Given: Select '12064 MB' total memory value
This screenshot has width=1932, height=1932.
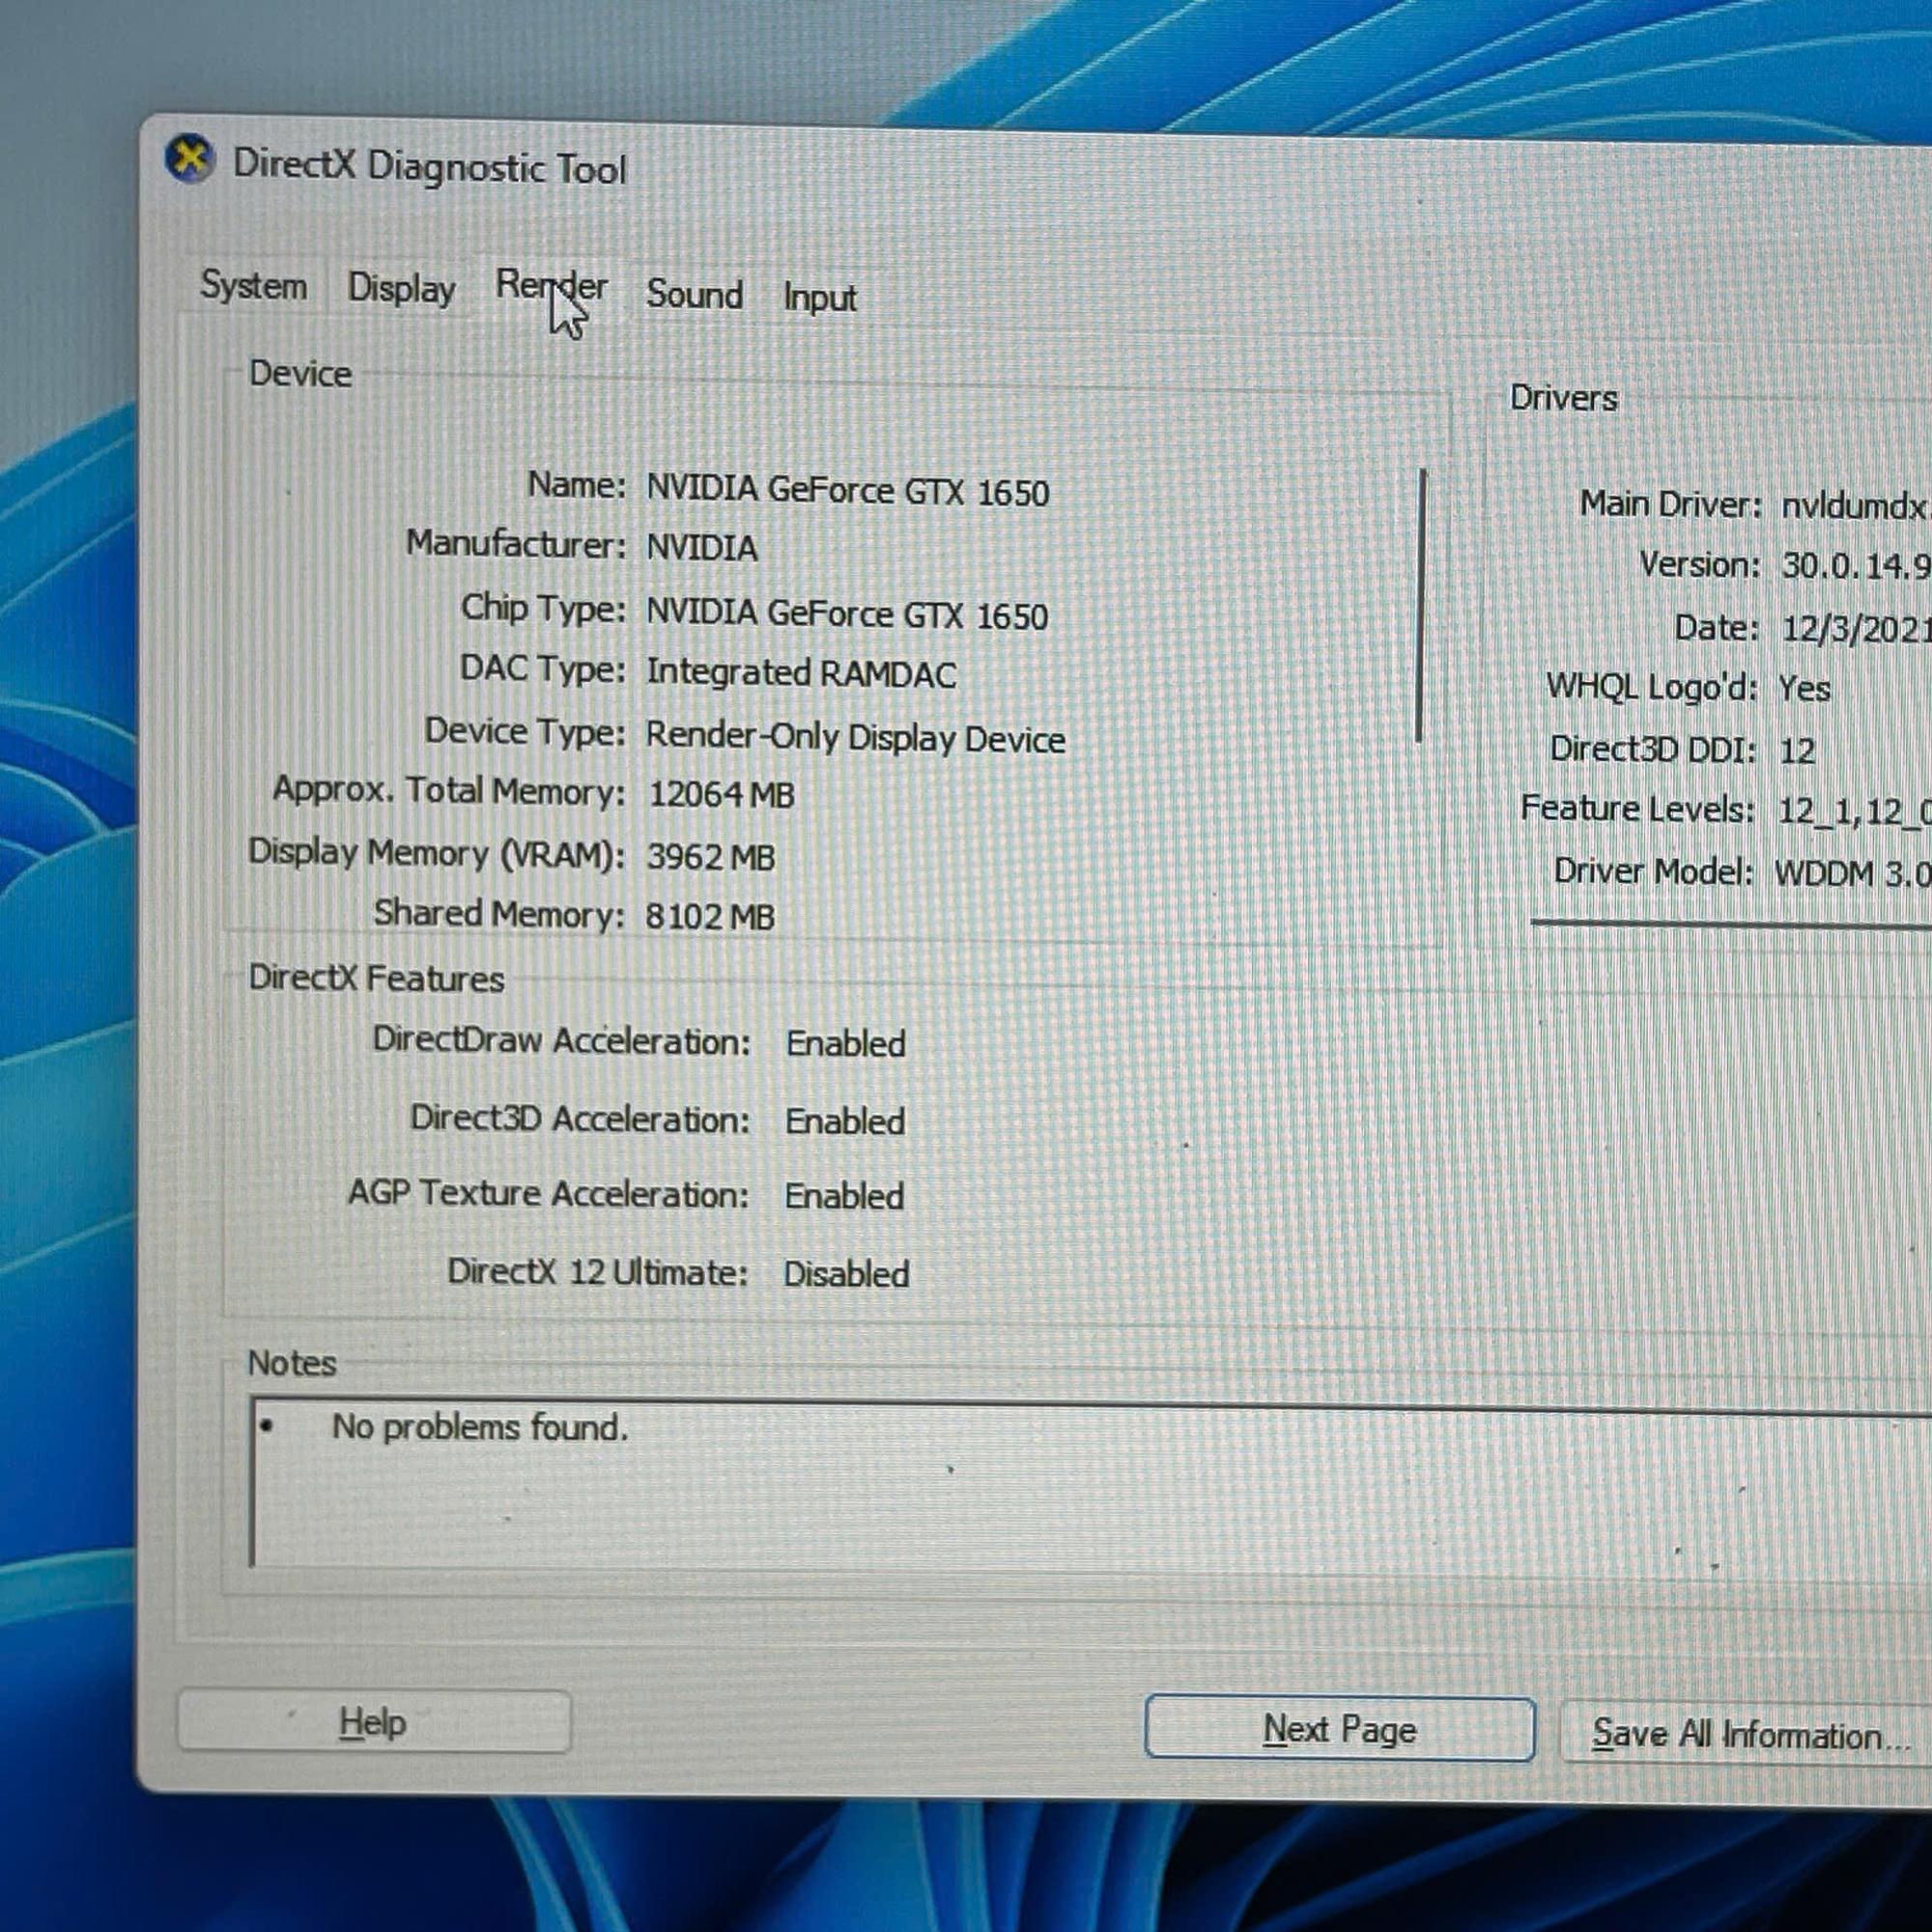Looking at the screenshot, I should pos(721,795).
